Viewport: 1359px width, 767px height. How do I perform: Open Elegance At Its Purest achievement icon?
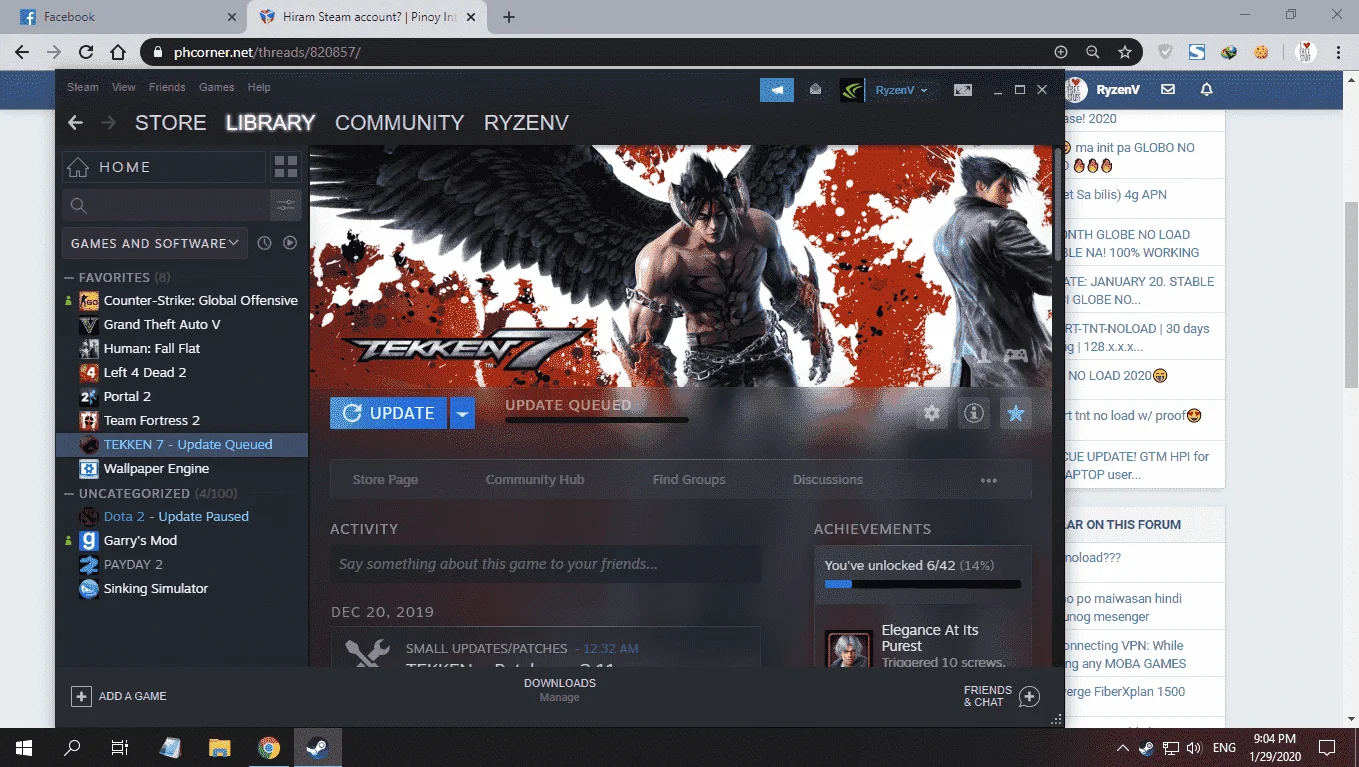(x=848, y=649)
